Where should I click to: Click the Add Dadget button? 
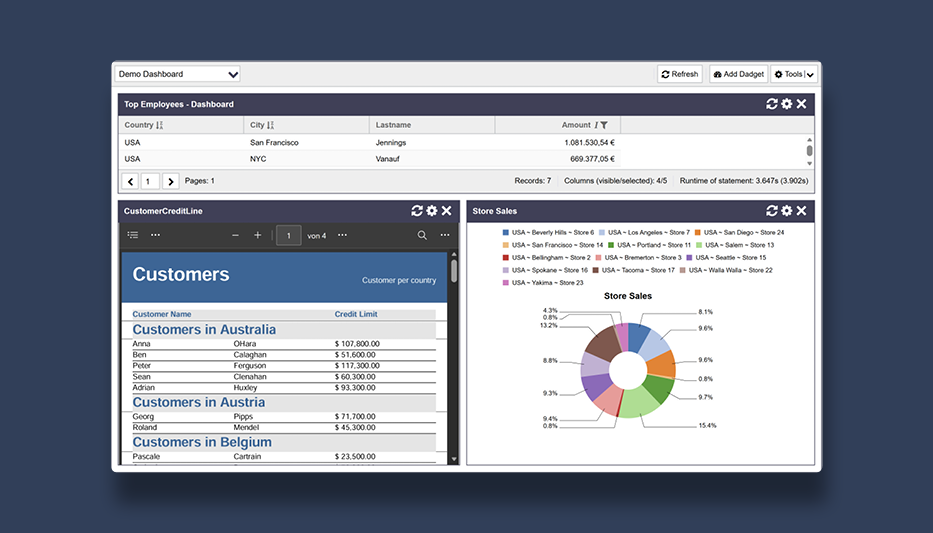pos(738,74)
